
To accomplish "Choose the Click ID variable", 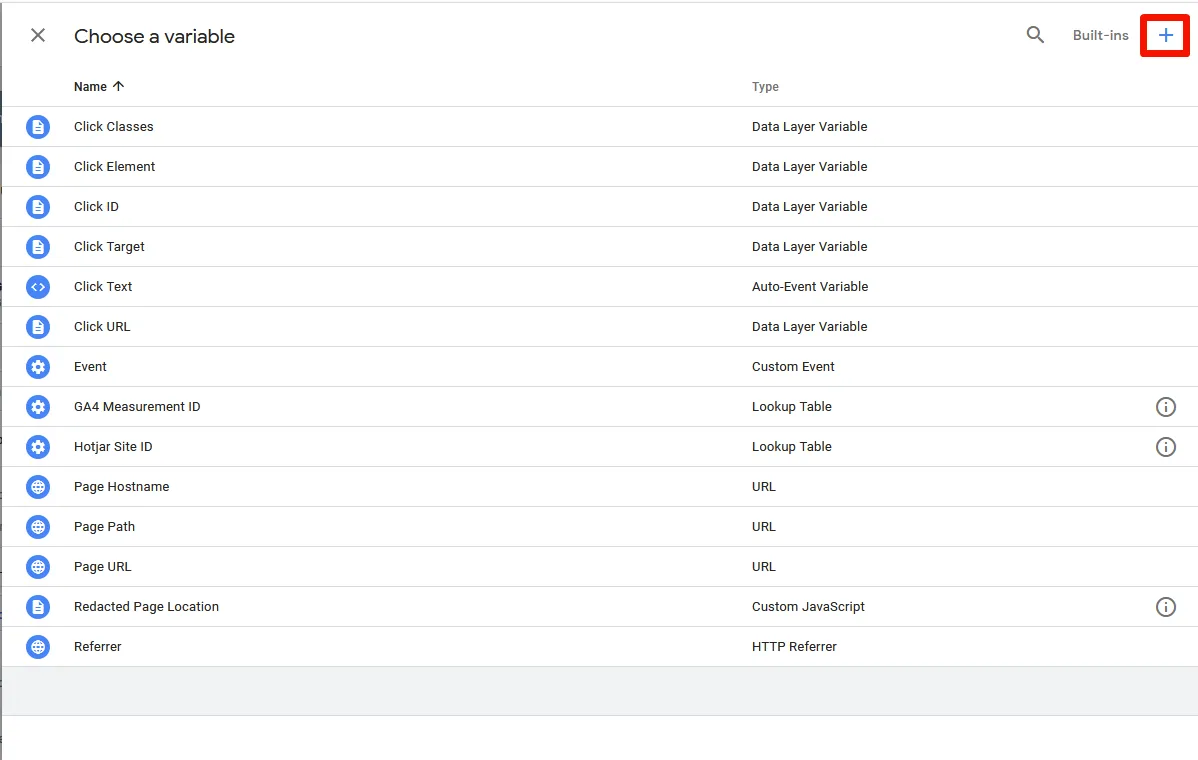I will (x=96, y=207).
